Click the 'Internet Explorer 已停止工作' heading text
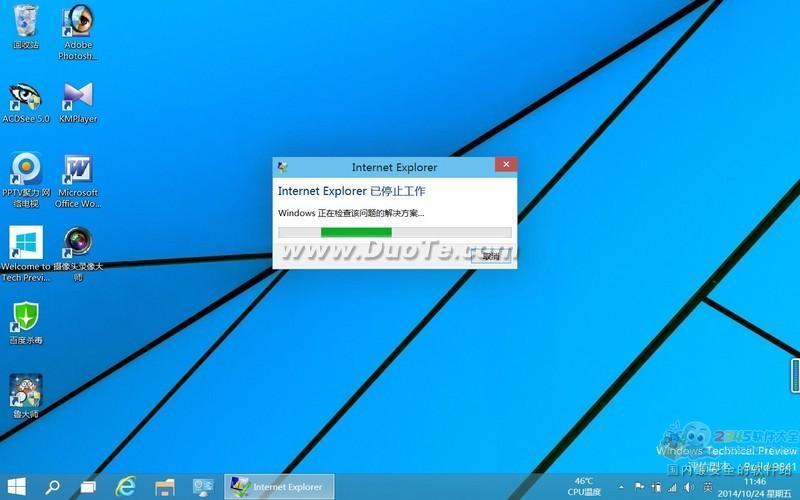 [x=351, y=191]
